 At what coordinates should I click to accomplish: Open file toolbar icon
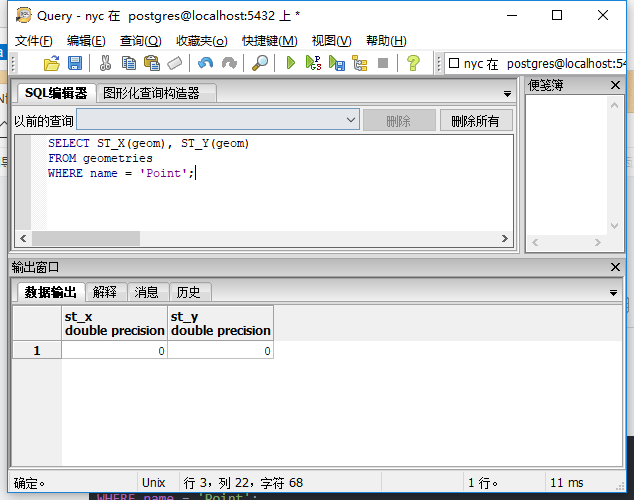pos(52,63)
